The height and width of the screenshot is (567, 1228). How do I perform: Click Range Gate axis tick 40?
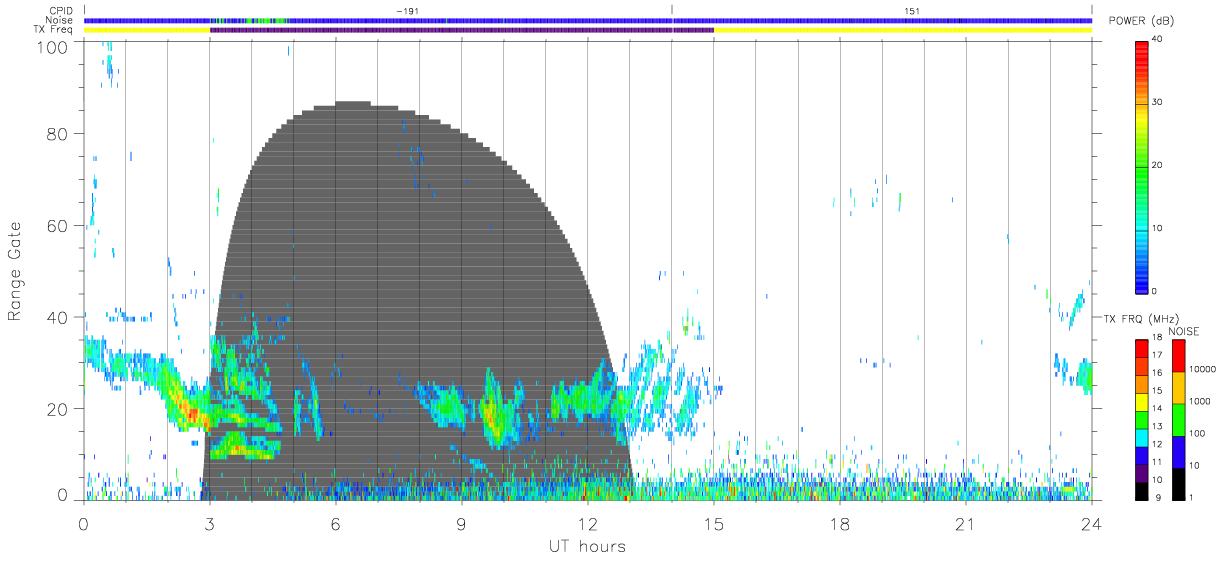58,318
